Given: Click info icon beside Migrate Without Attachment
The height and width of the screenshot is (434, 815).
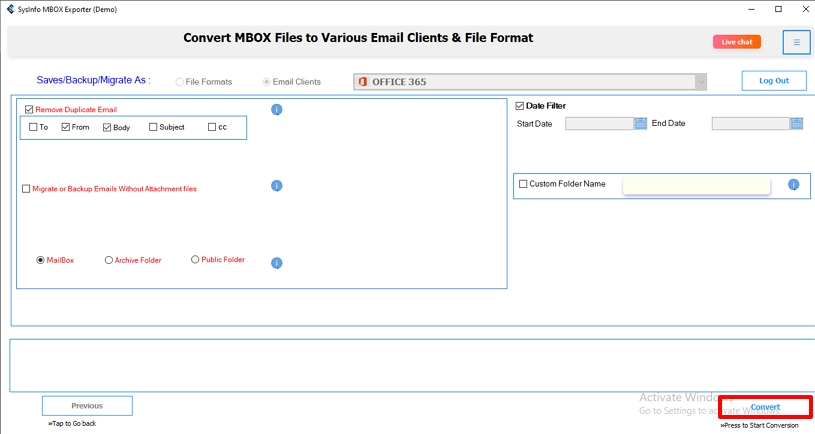Looking at the screenshot, I should 277,186.
